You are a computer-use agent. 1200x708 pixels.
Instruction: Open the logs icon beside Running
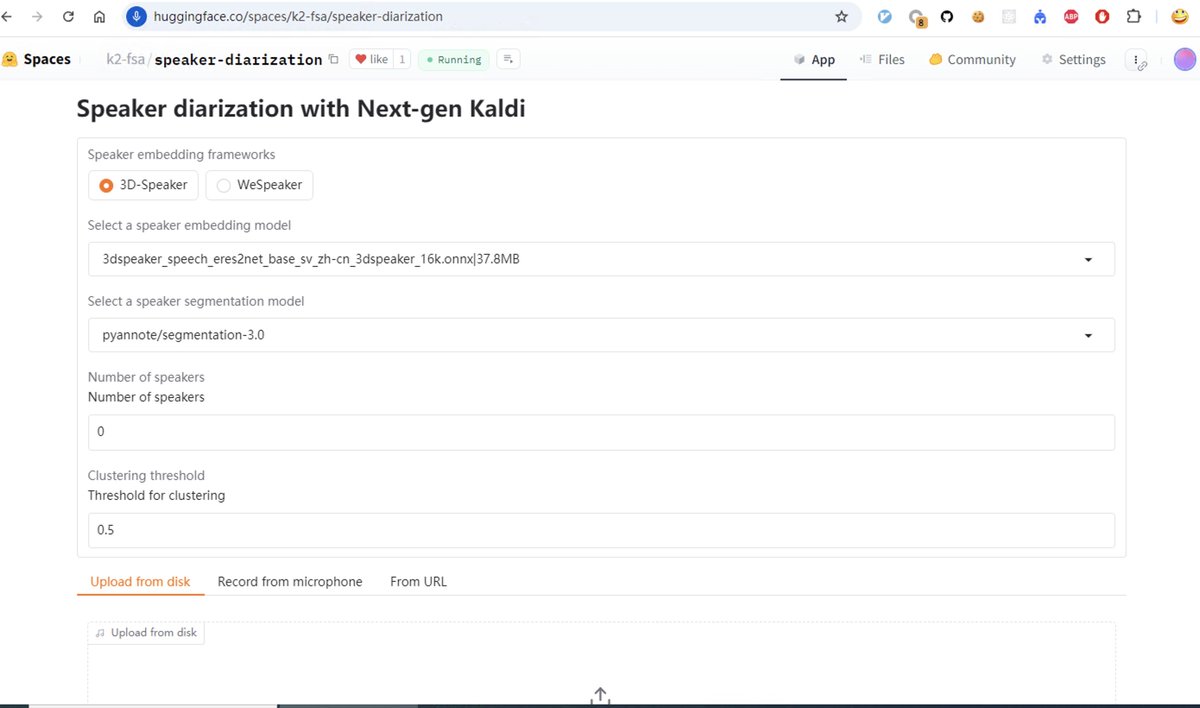[508, 59]
